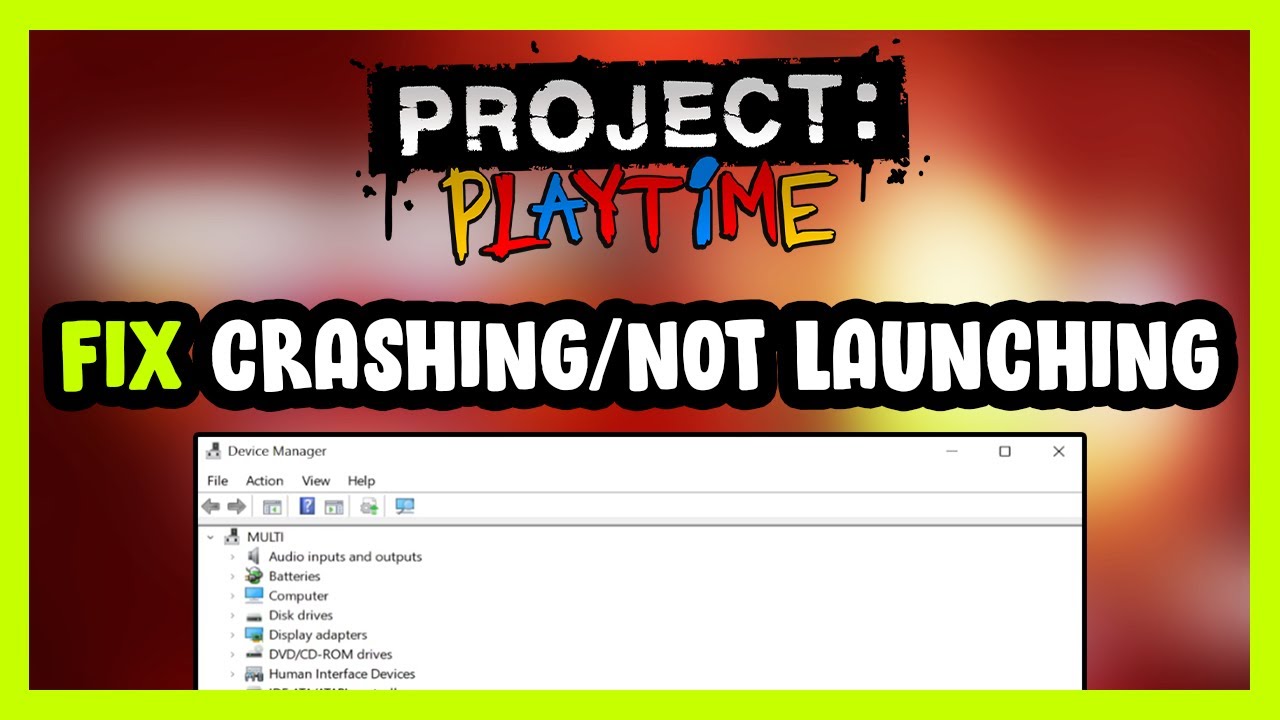Open the View menu
Screen dimensions: 1280x720
[x=316, y=480]
